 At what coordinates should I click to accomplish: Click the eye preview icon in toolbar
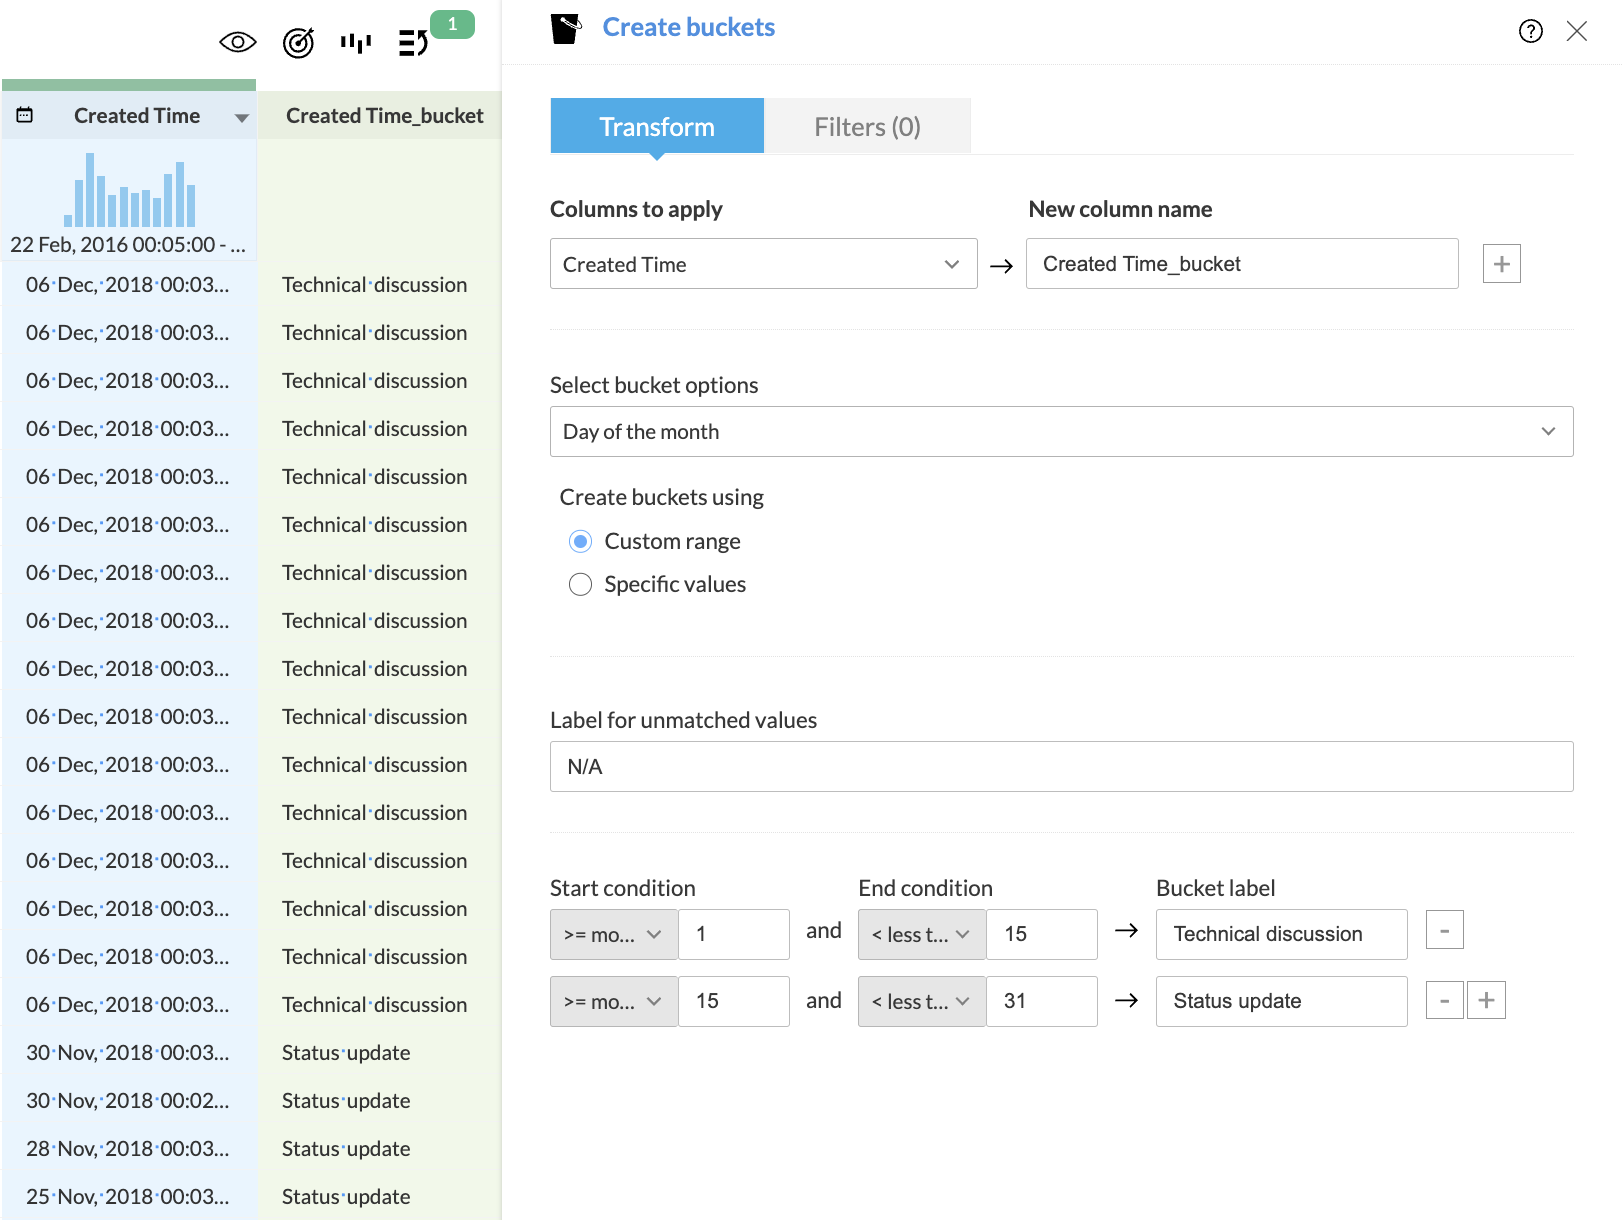coord(237,42)
